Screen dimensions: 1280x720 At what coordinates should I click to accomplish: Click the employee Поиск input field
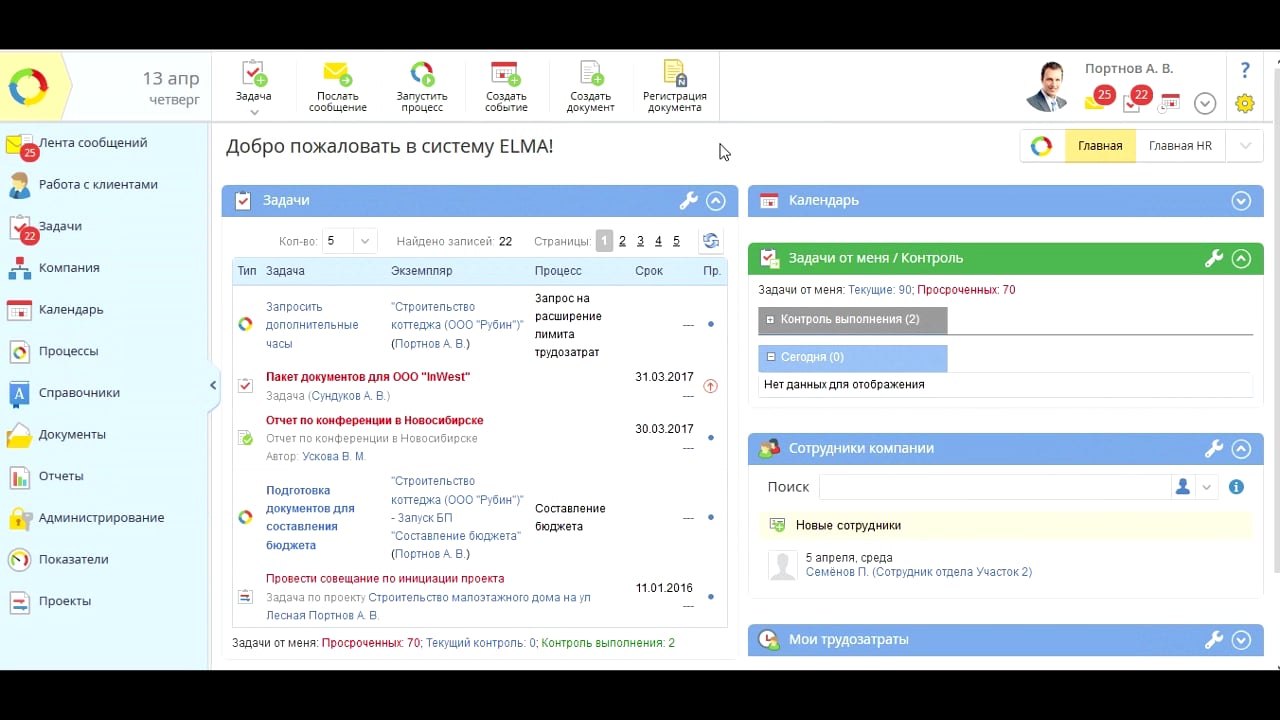point(995,487)
